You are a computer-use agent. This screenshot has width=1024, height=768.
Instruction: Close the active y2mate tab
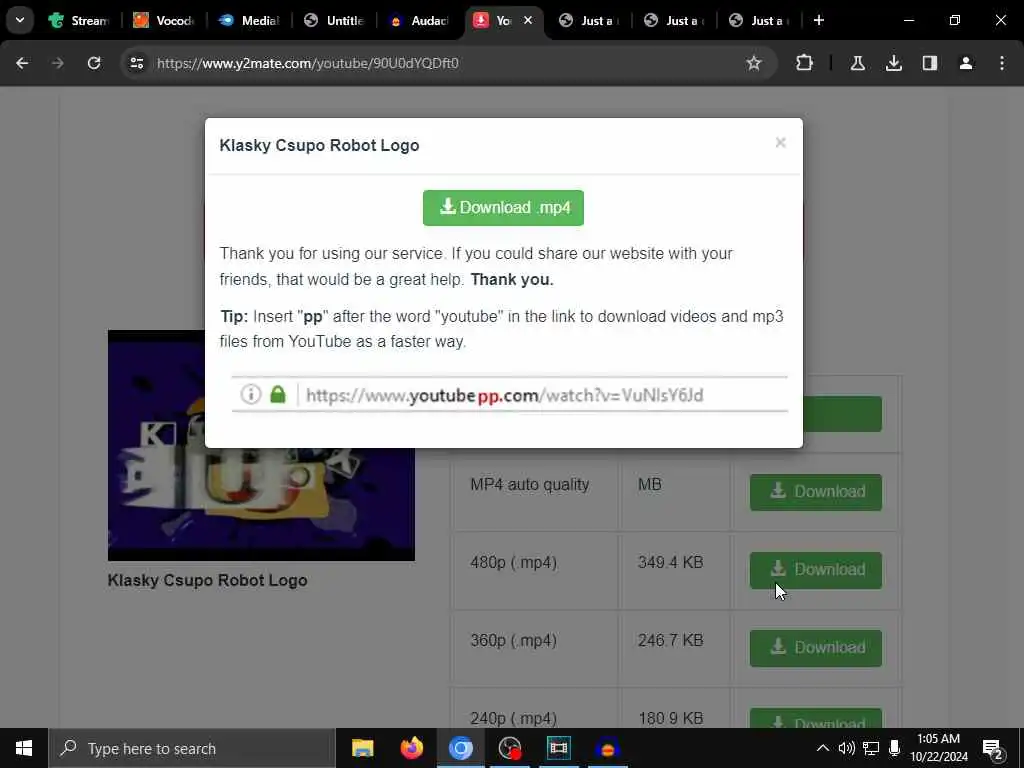(x=528, y=20)
